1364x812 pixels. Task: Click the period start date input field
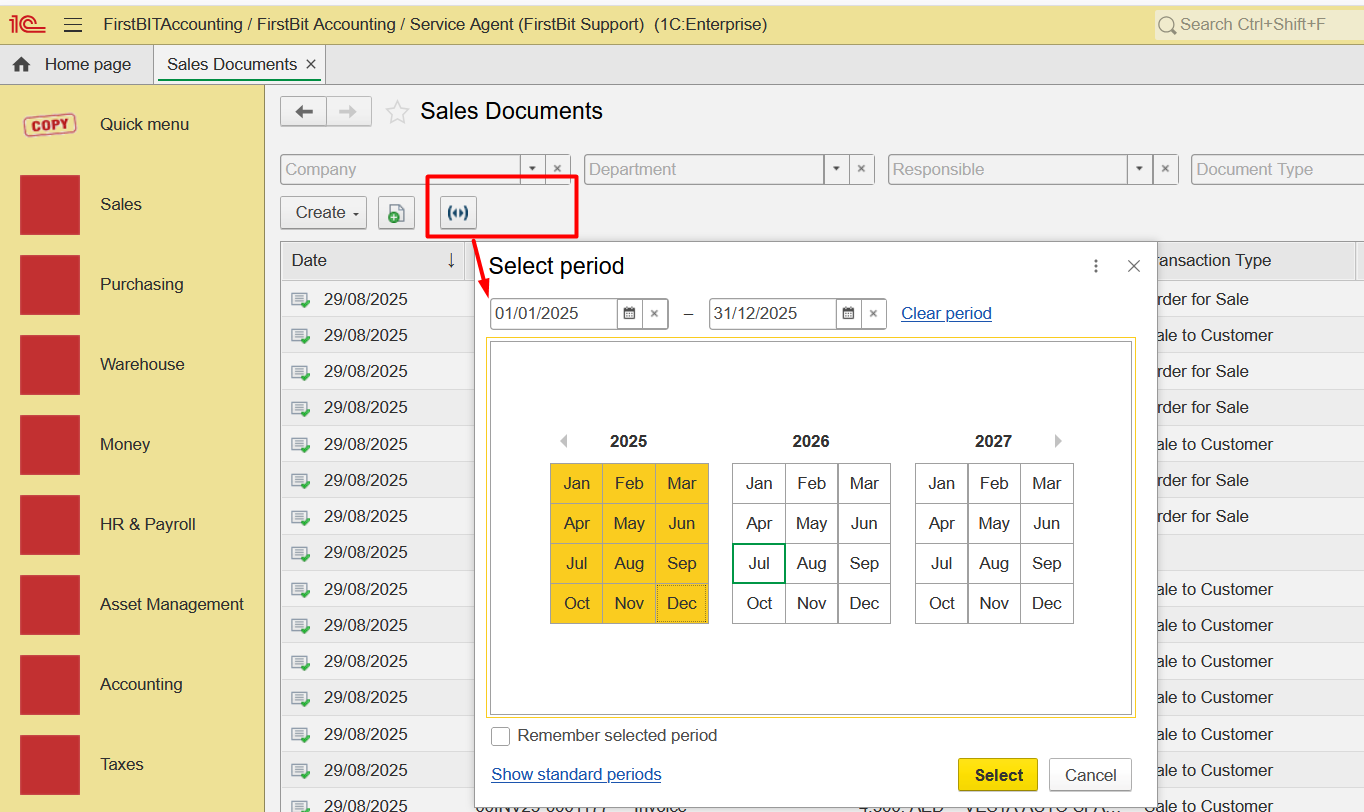554,314
